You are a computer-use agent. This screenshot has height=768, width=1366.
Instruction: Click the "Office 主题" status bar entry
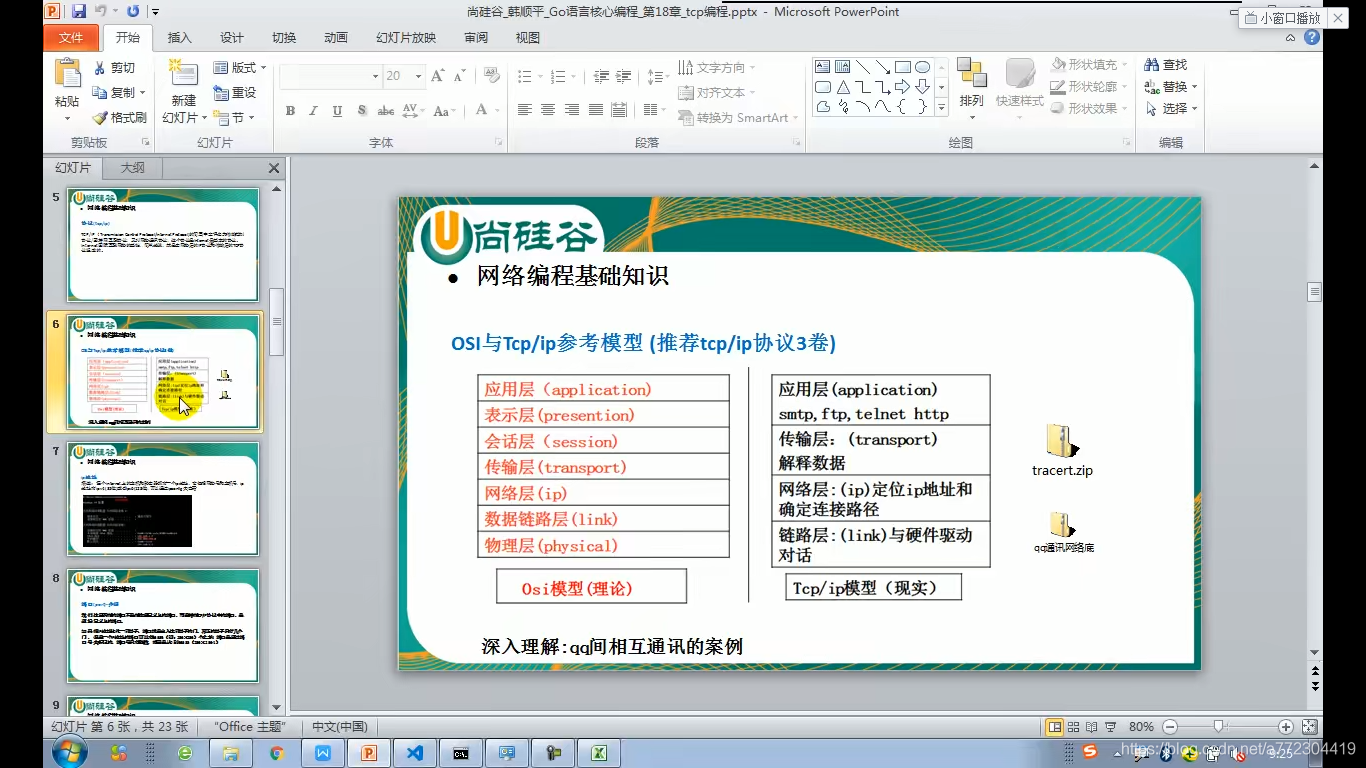click(250, 727)
